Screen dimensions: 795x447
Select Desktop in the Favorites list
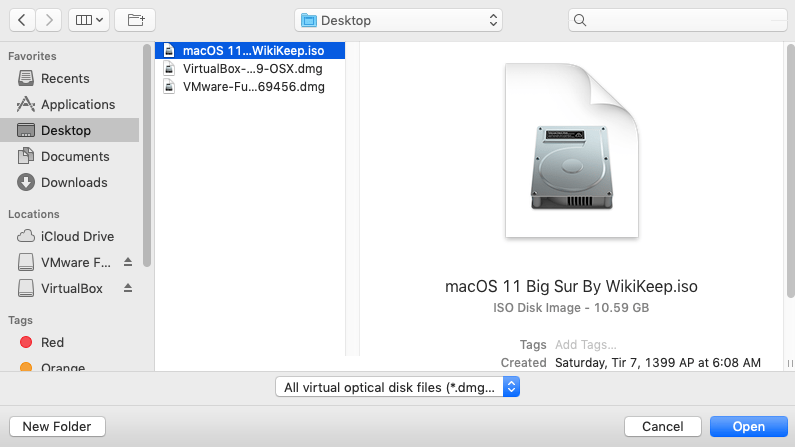point(70,130)
